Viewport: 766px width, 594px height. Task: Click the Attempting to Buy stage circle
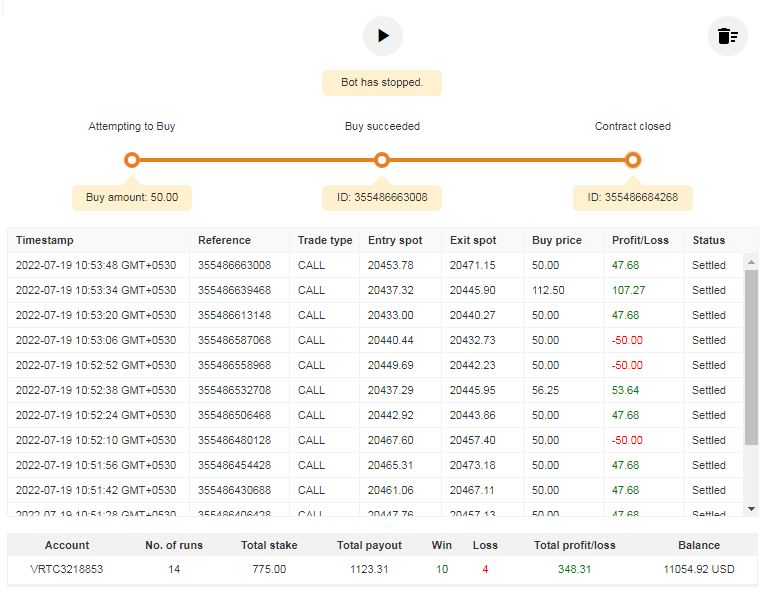point(132,160)
